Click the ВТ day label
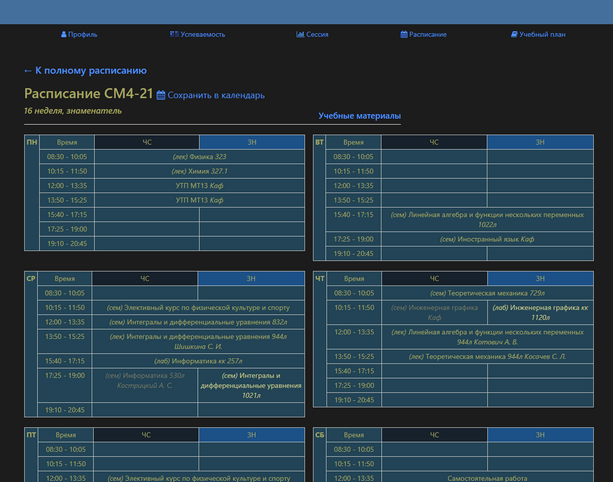This screenshot has width=613, height=482. tap(319, 142)
